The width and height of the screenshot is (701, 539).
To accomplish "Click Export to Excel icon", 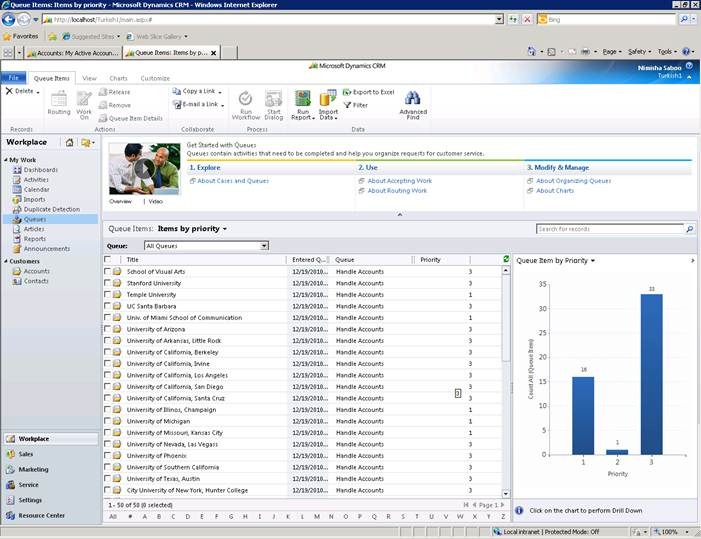I will click(x=347, y=91).
